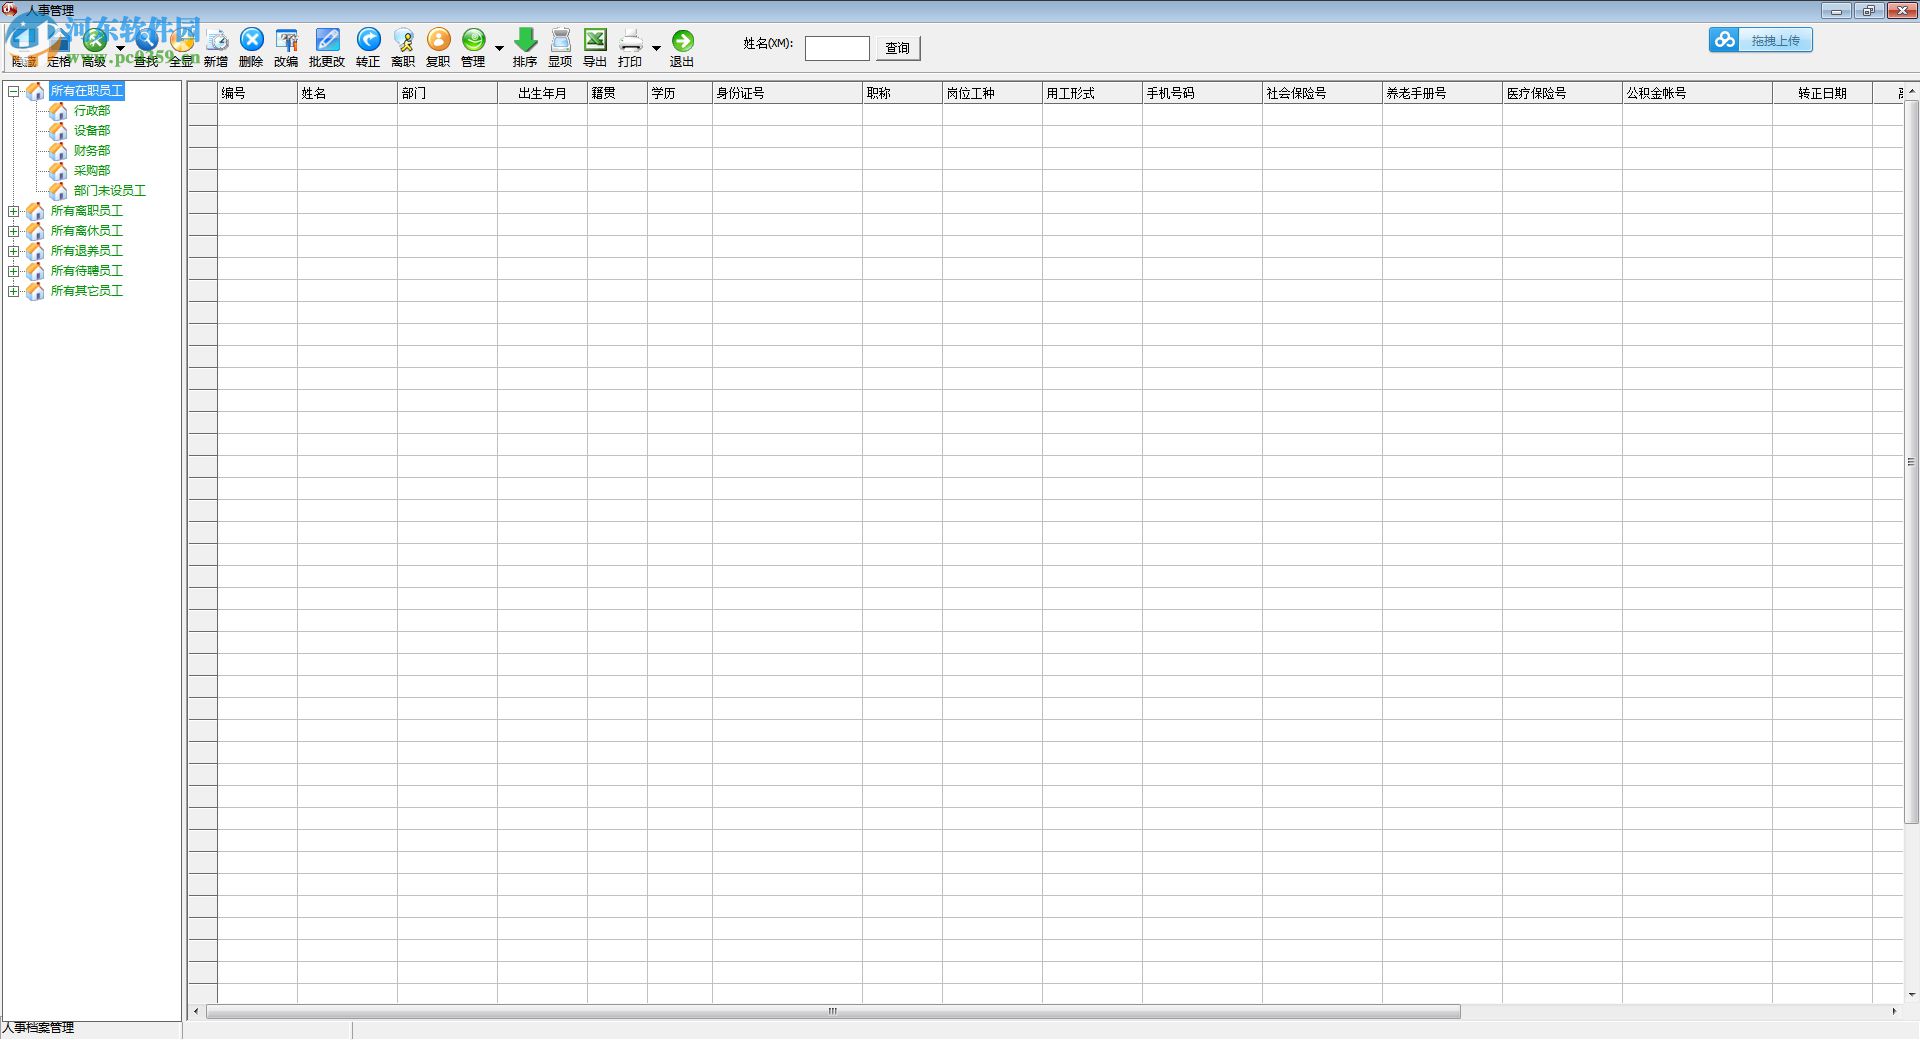Click the house icon beside 所有离职员工
Screen dimensions: 1920x1040
[35, 211]
